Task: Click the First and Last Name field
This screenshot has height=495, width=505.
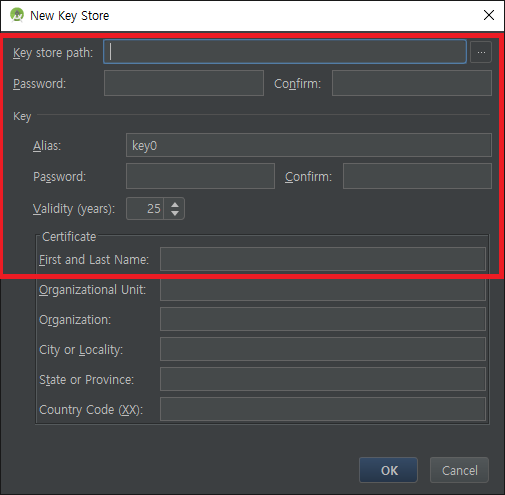Action: [x=323, y=259]
